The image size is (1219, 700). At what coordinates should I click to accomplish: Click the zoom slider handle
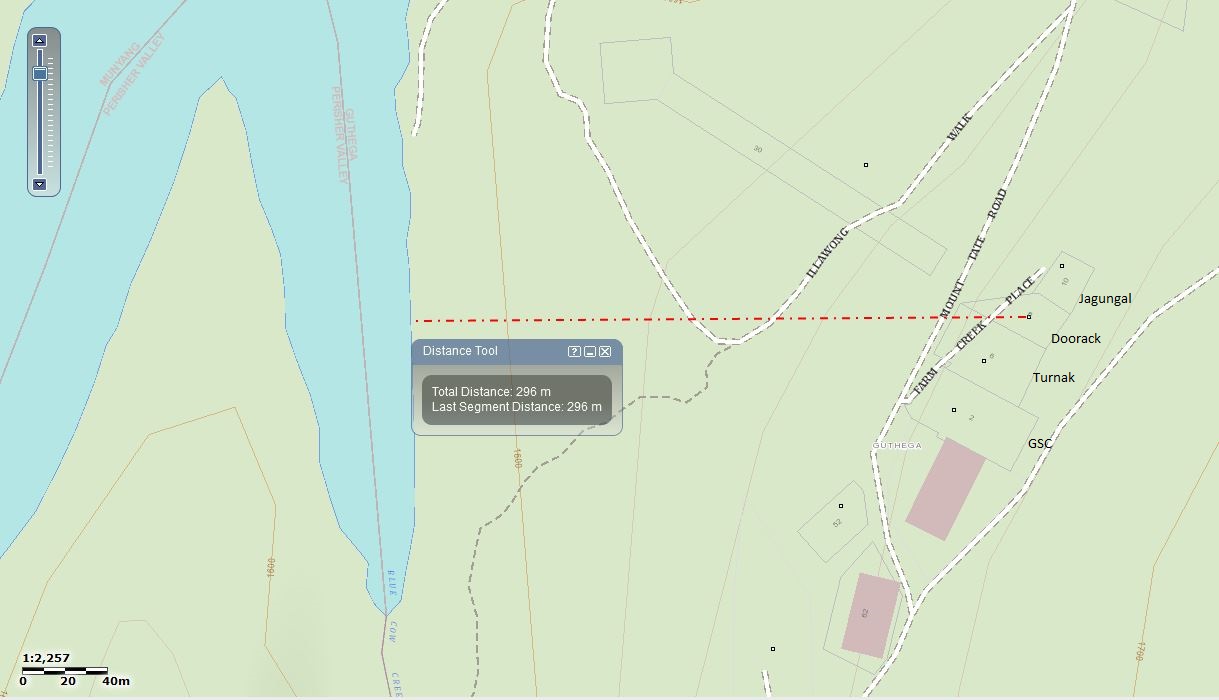(x=40, y=74)
